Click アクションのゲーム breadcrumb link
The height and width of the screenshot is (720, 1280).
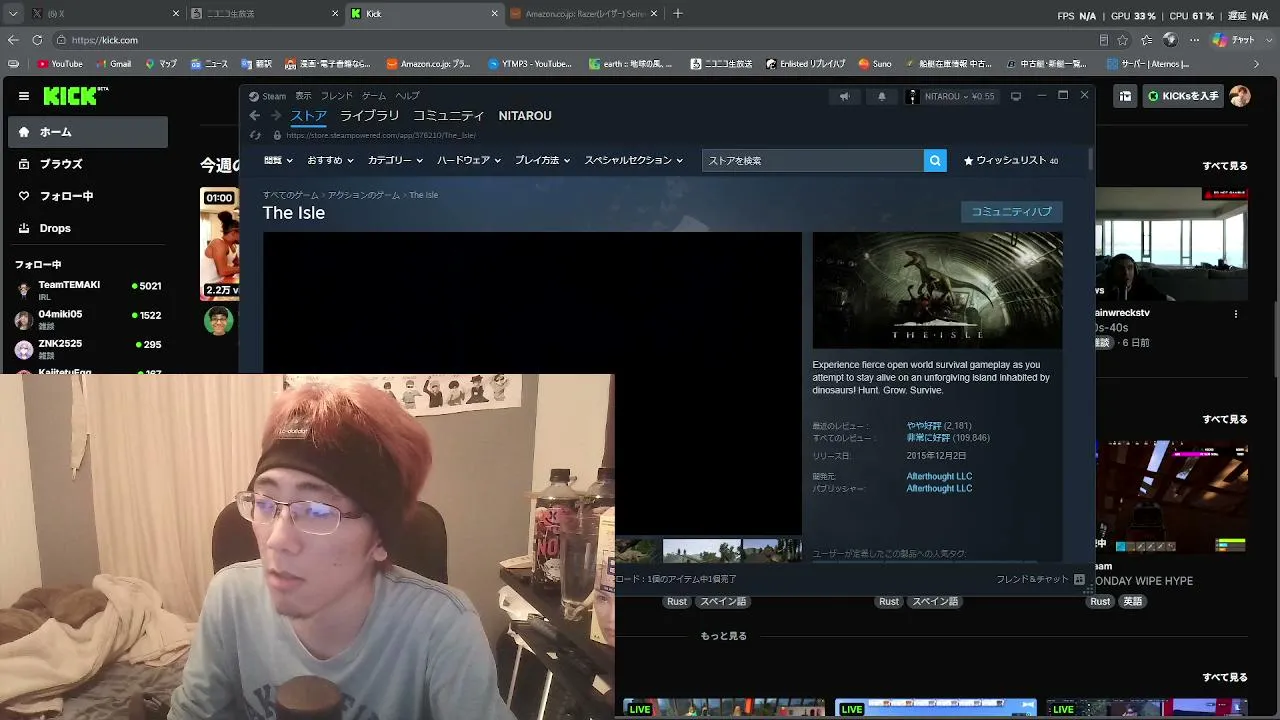[363, 195]
